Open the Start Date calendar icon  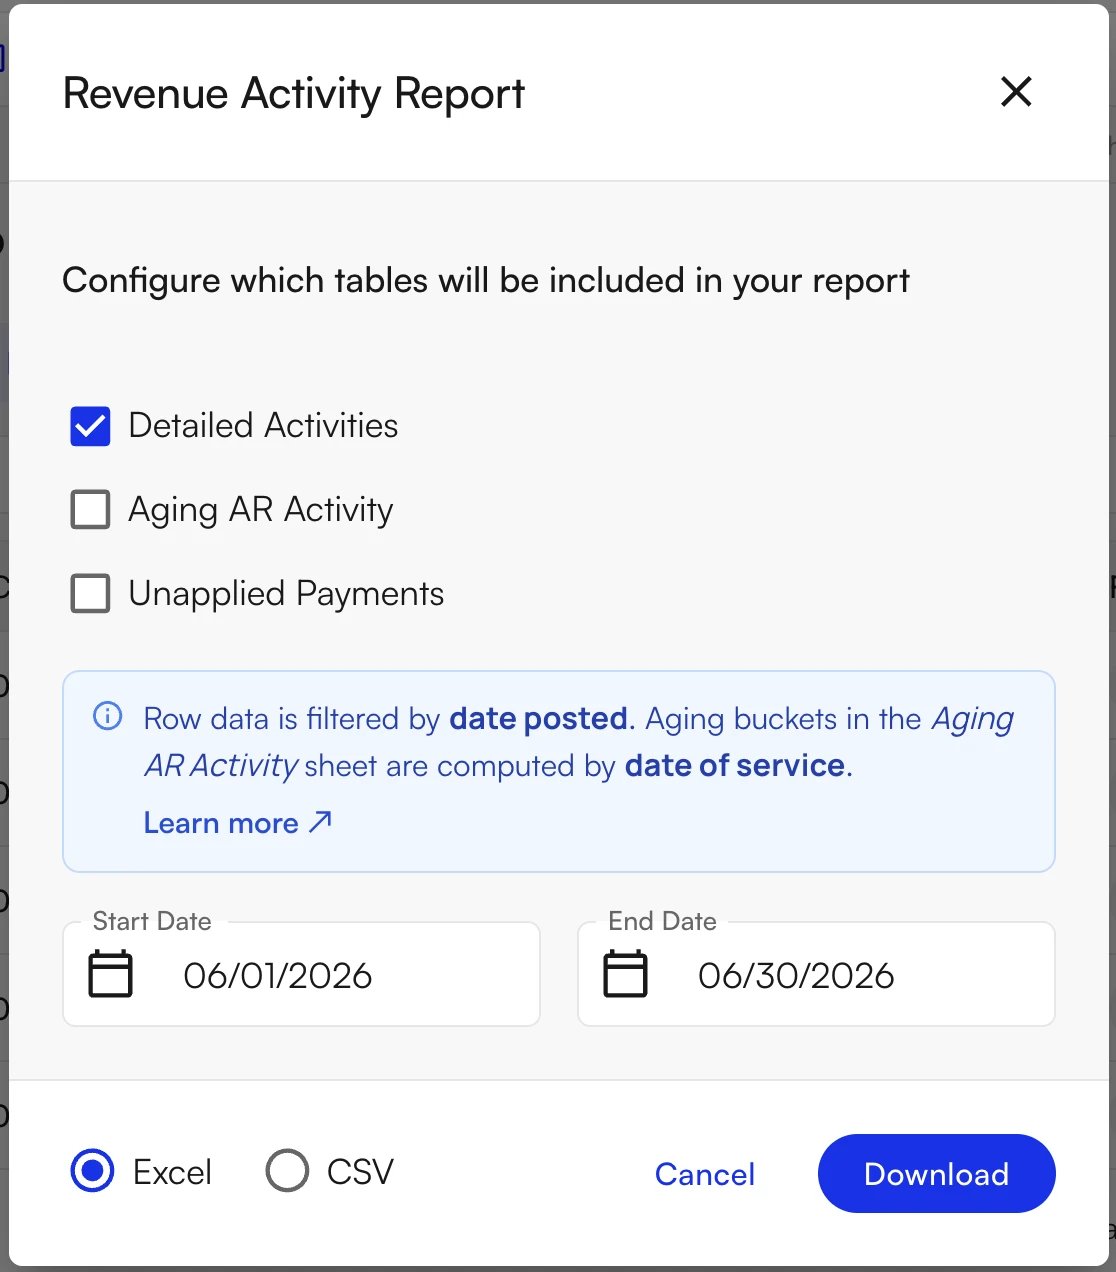pyautogui.click(x=110, y=974)
